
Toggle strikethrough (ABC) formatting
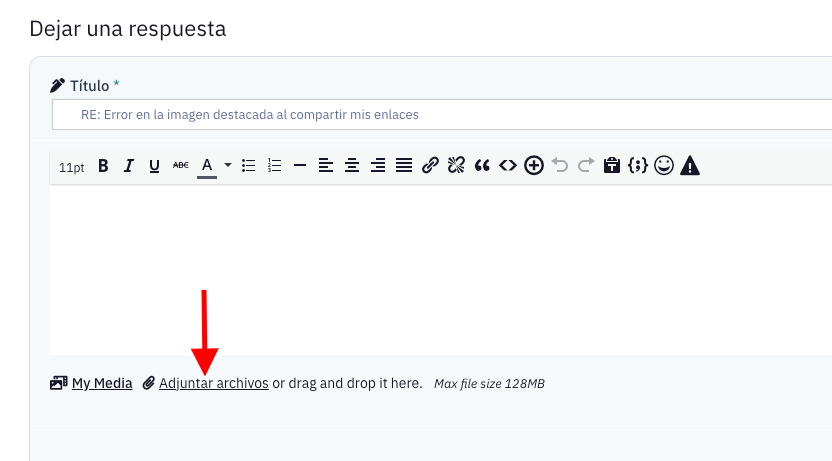(x=180, y=166)
